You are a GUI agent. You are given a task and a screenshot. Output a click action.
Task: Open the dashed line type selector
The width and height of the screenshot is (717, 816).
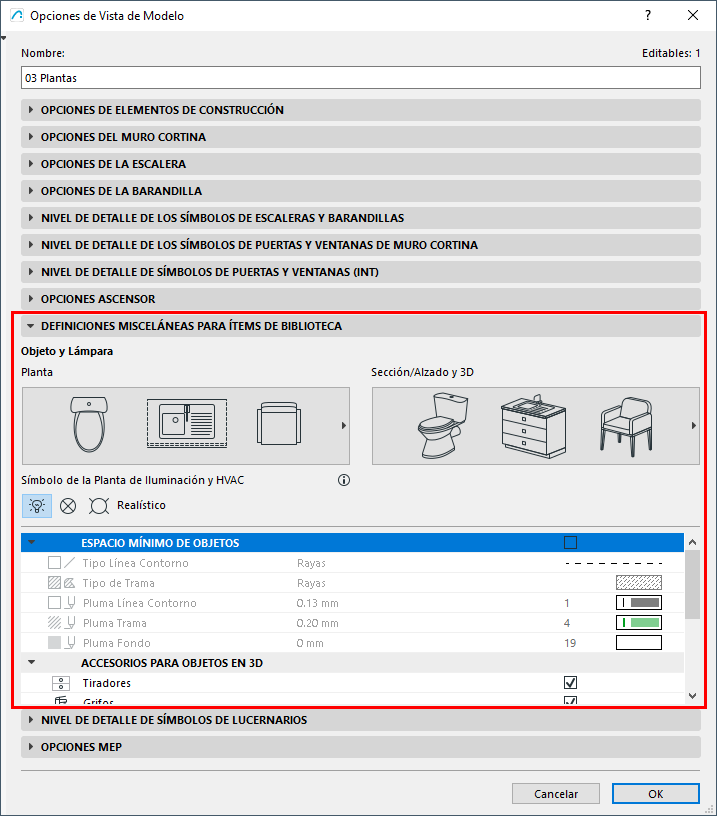tap(613, 563)
